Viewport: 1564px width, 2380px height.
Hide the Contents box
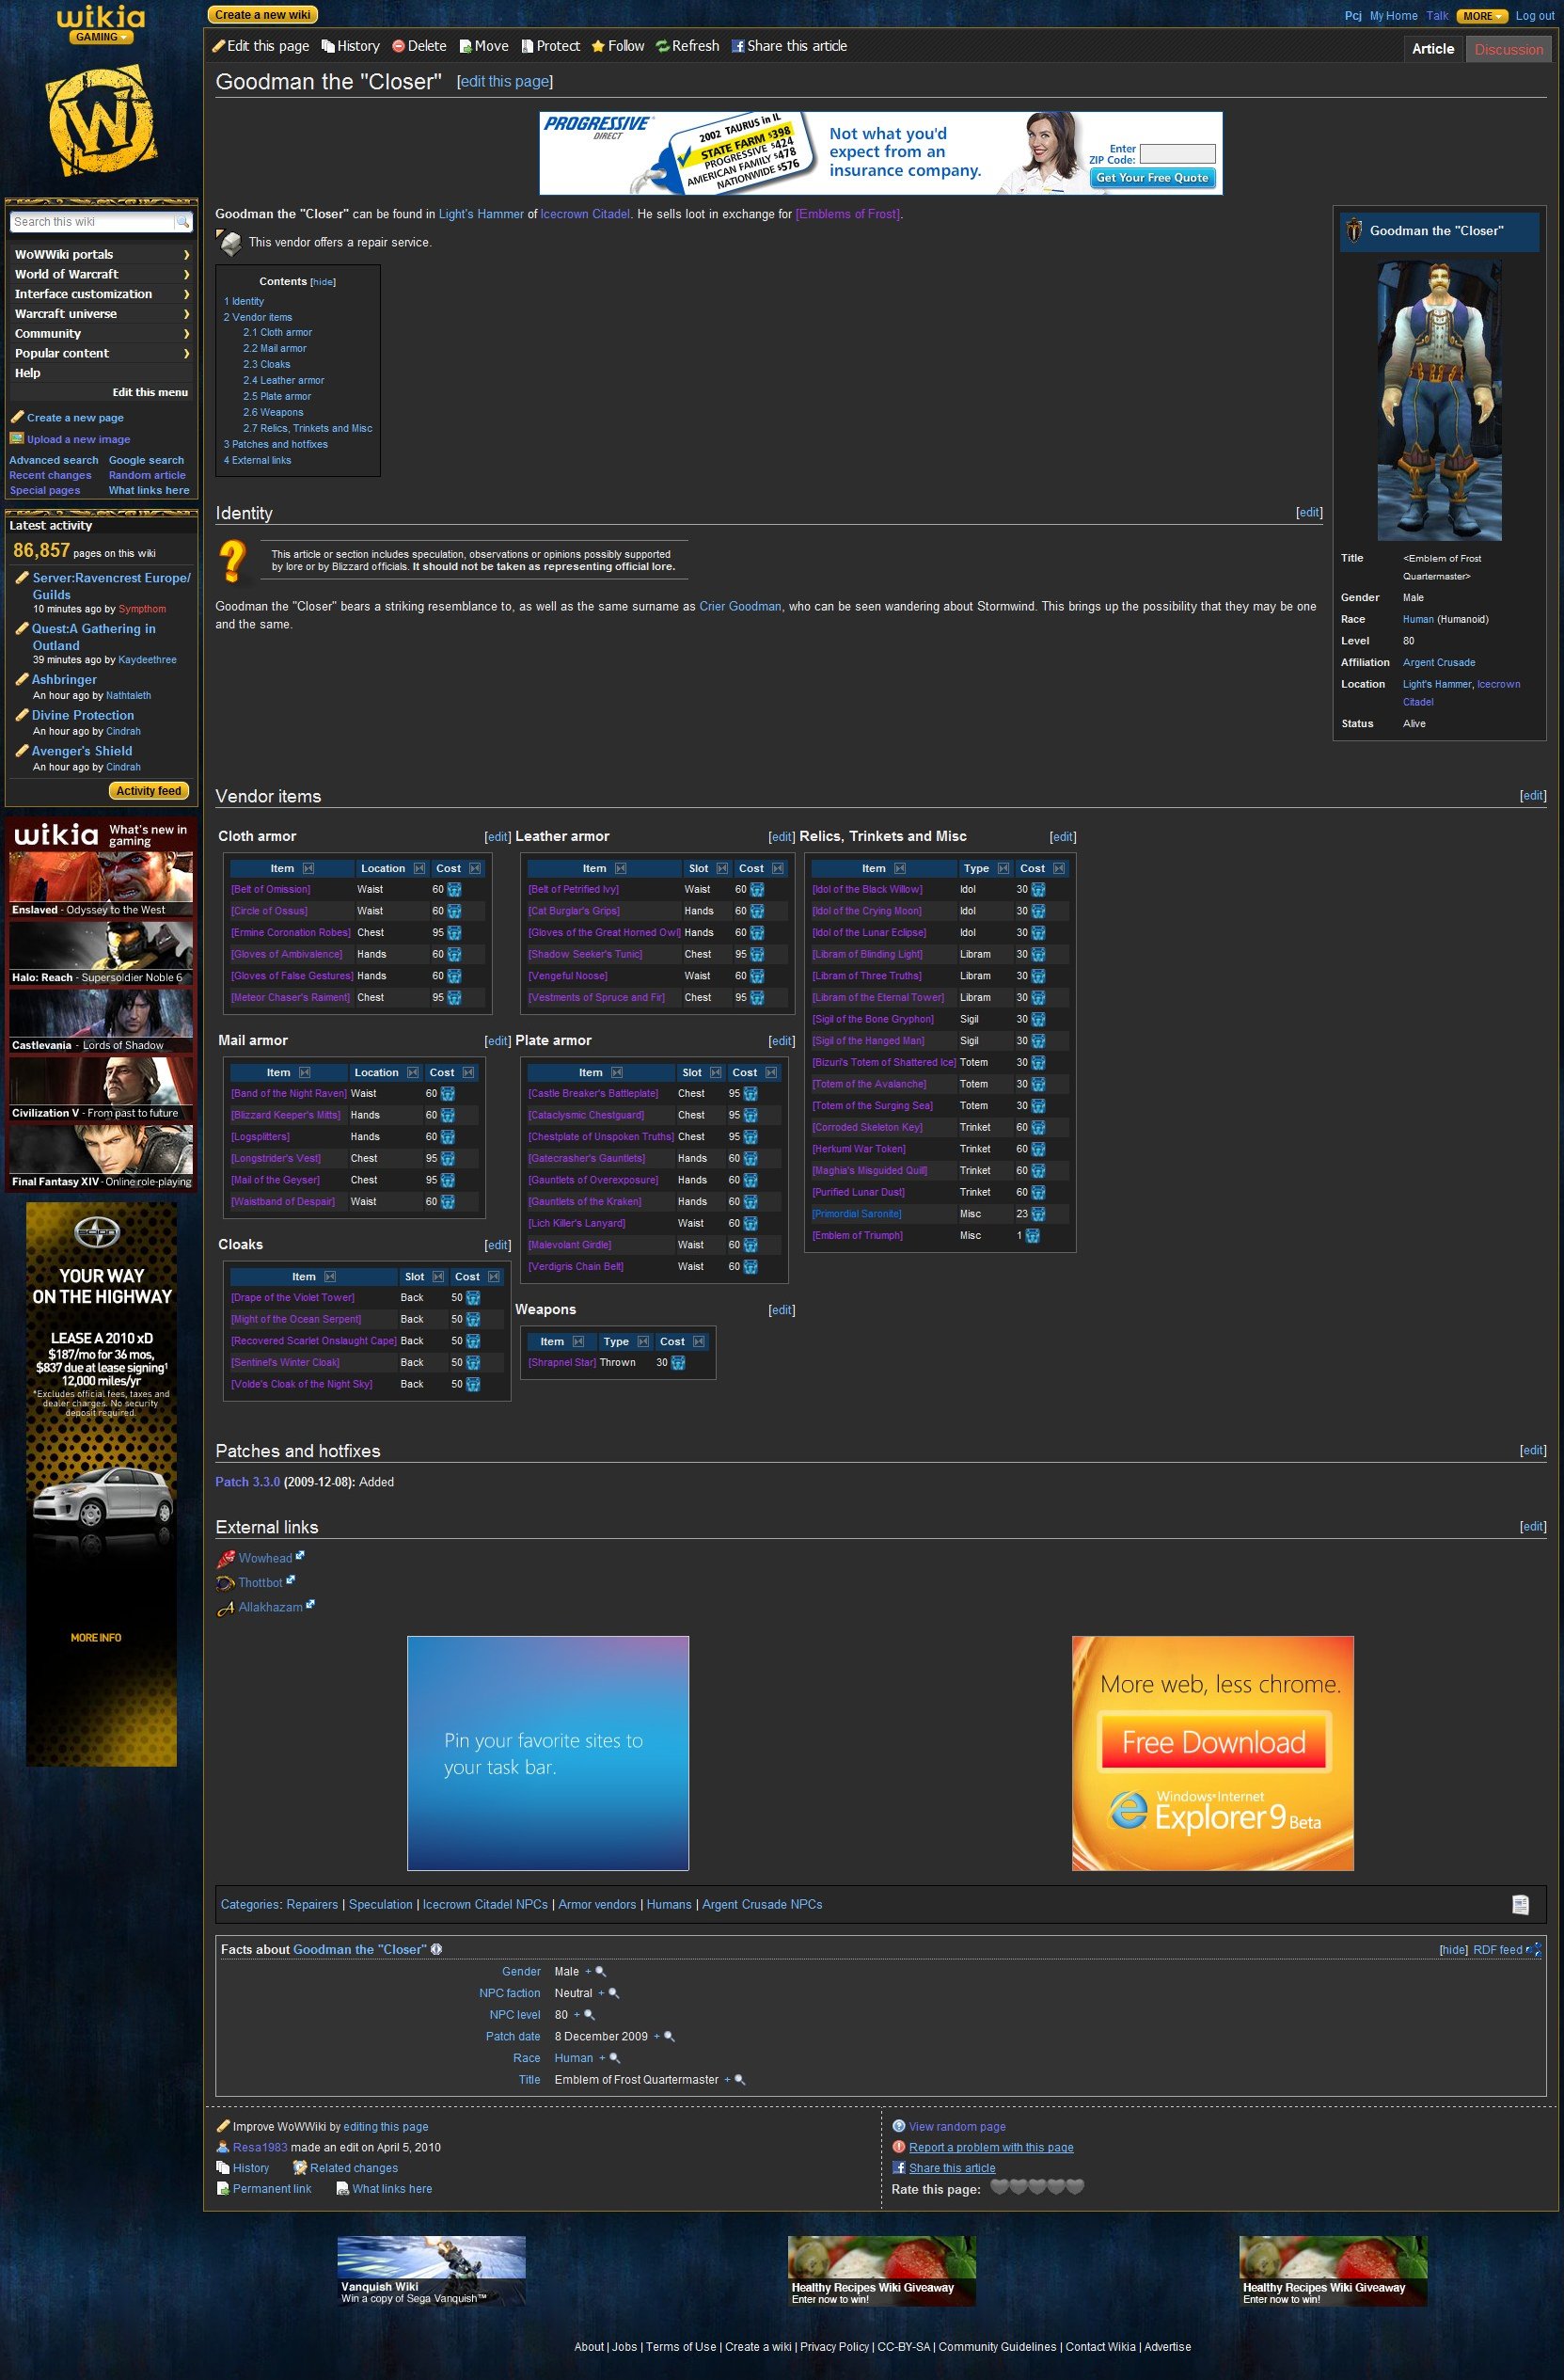(323, 282)
